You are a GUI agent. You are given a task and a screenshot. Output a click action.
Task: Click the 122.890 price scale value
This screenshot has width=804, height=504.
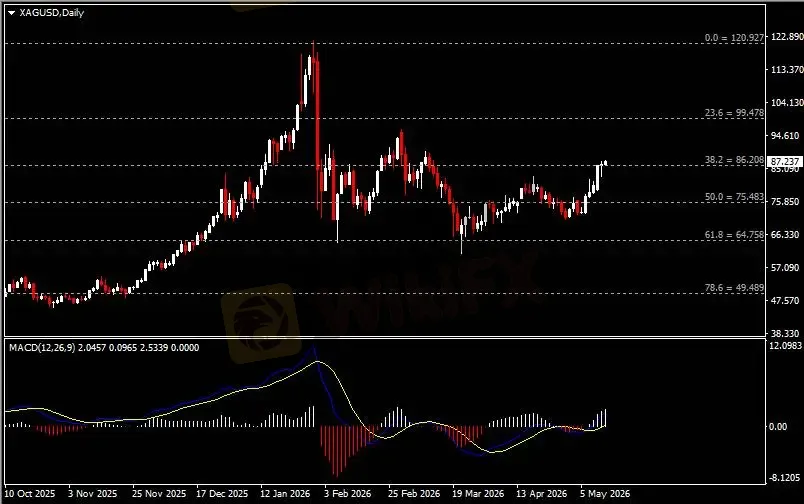pos(787,37)
